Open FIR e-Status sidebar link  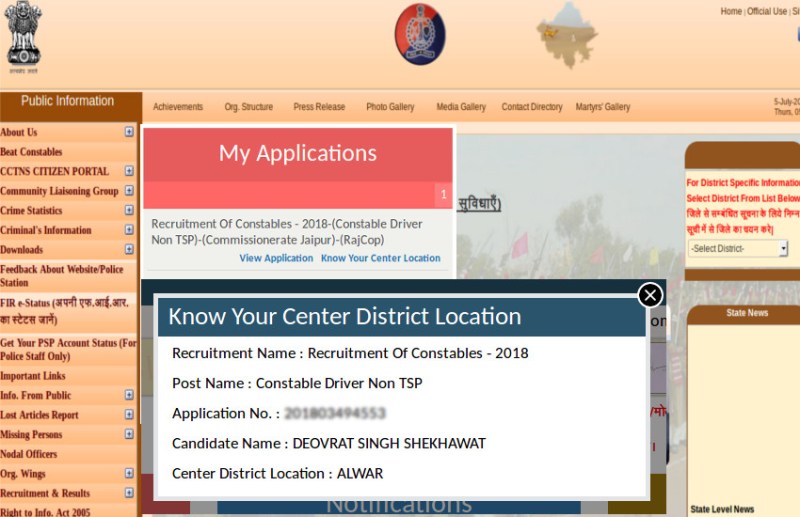[64, 311]
